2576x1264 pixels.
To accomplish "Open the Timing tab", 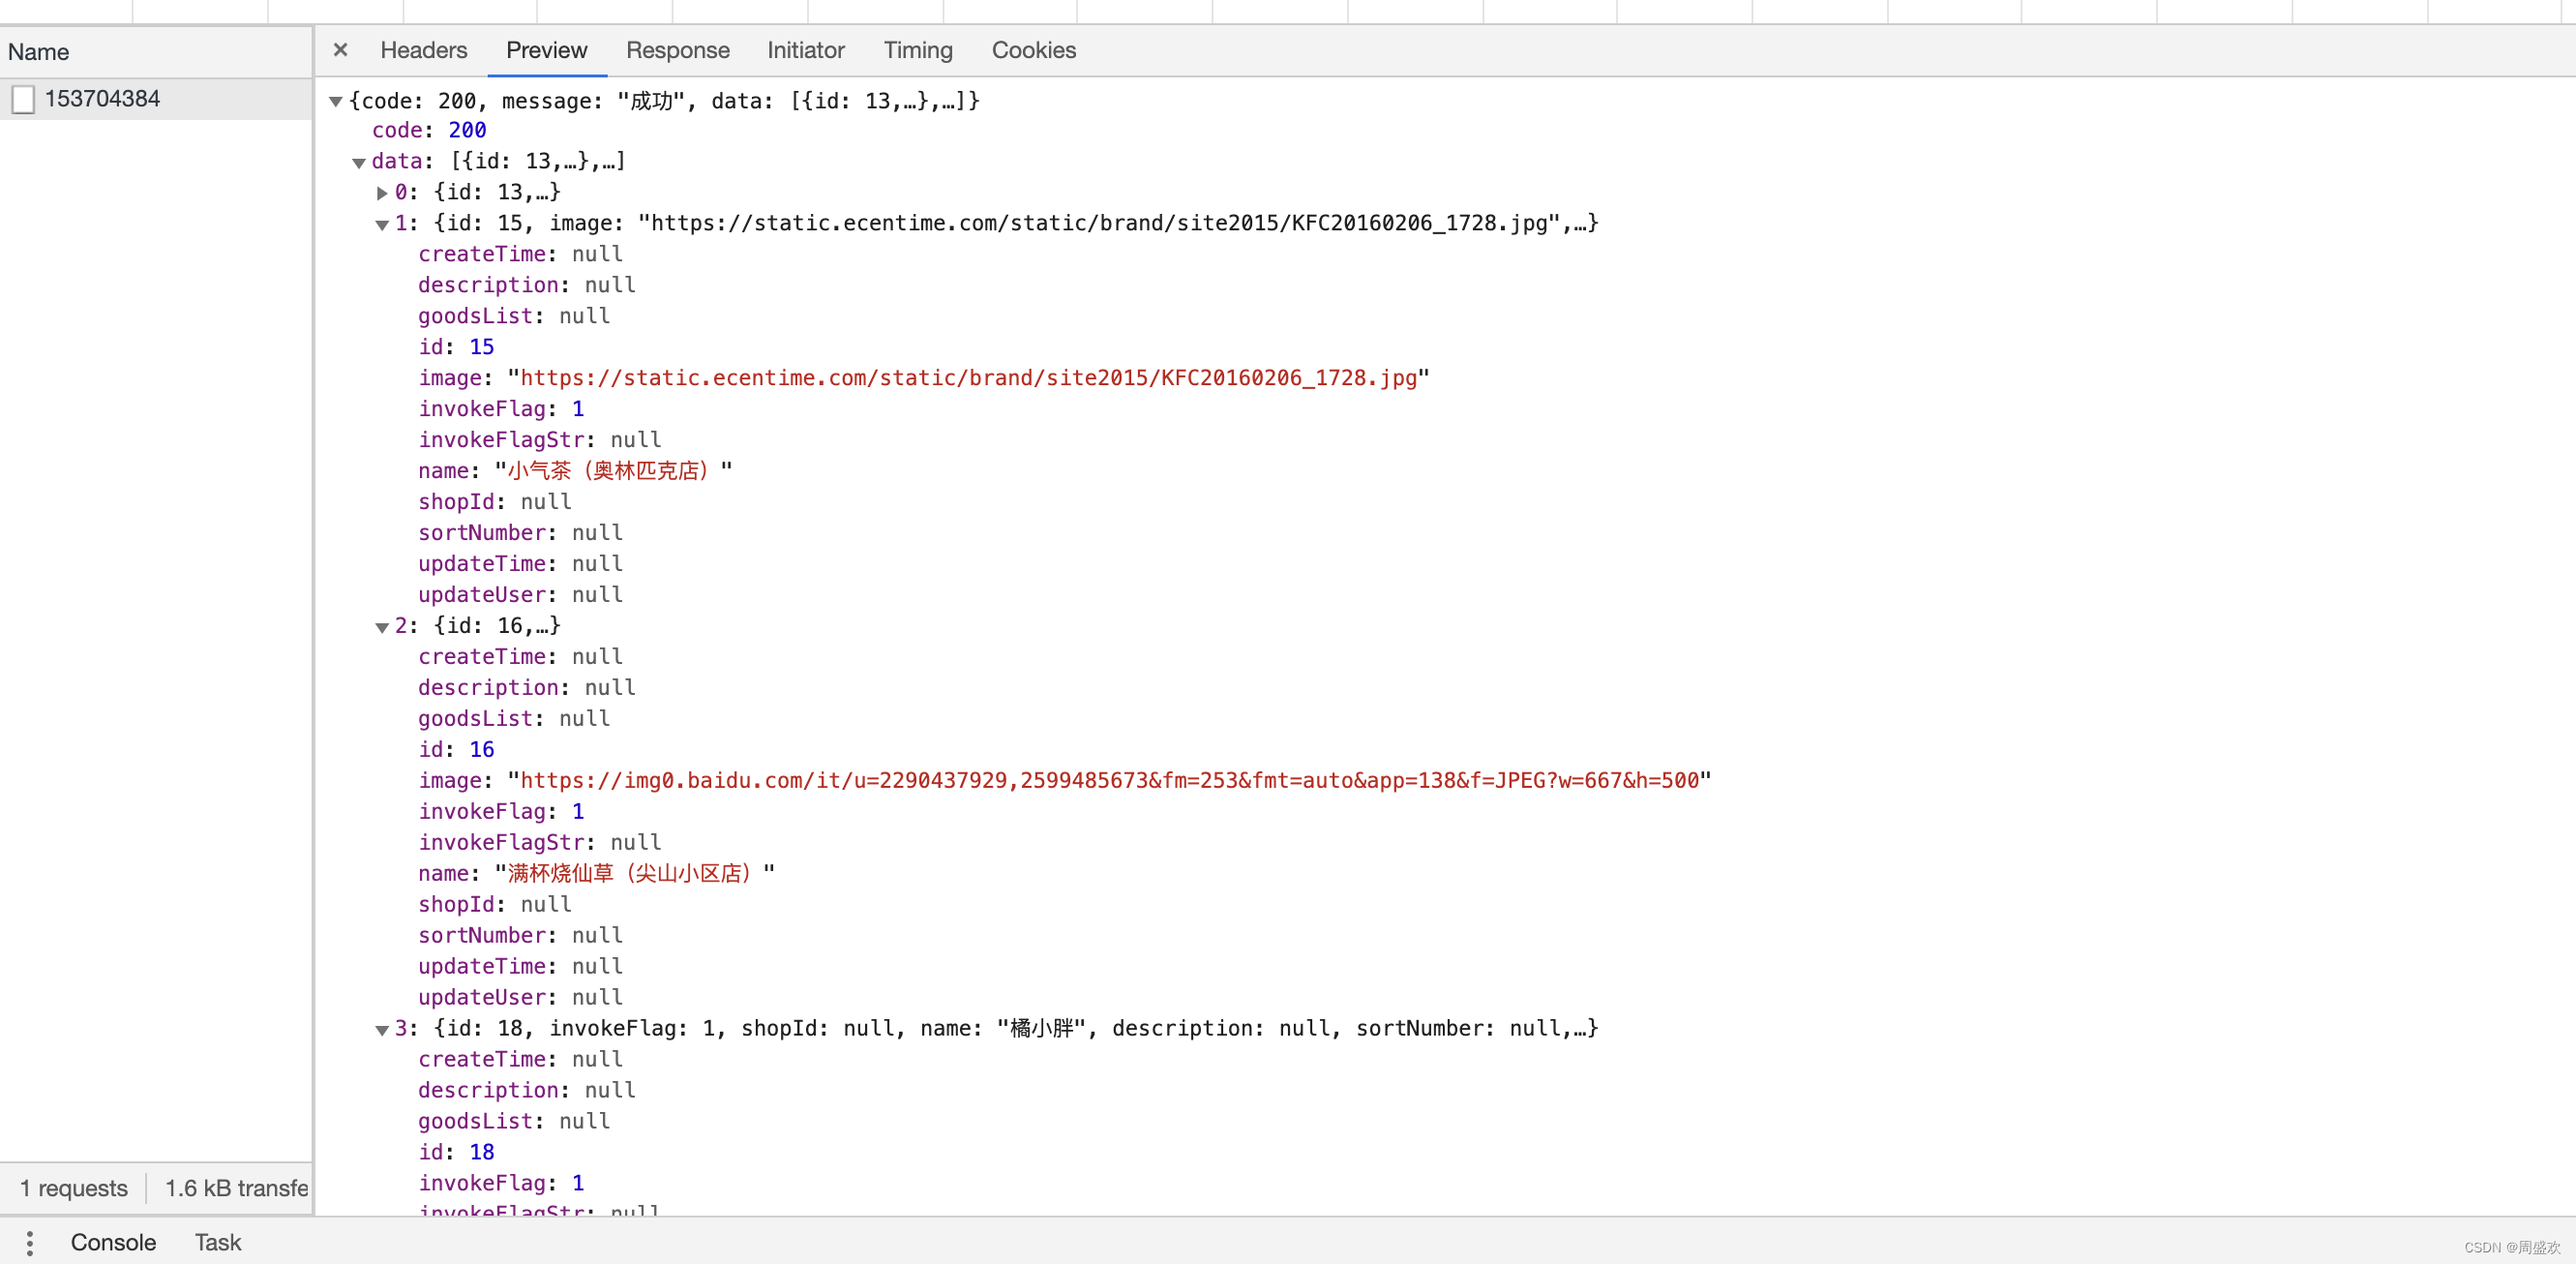I will (x=917, y=50).
